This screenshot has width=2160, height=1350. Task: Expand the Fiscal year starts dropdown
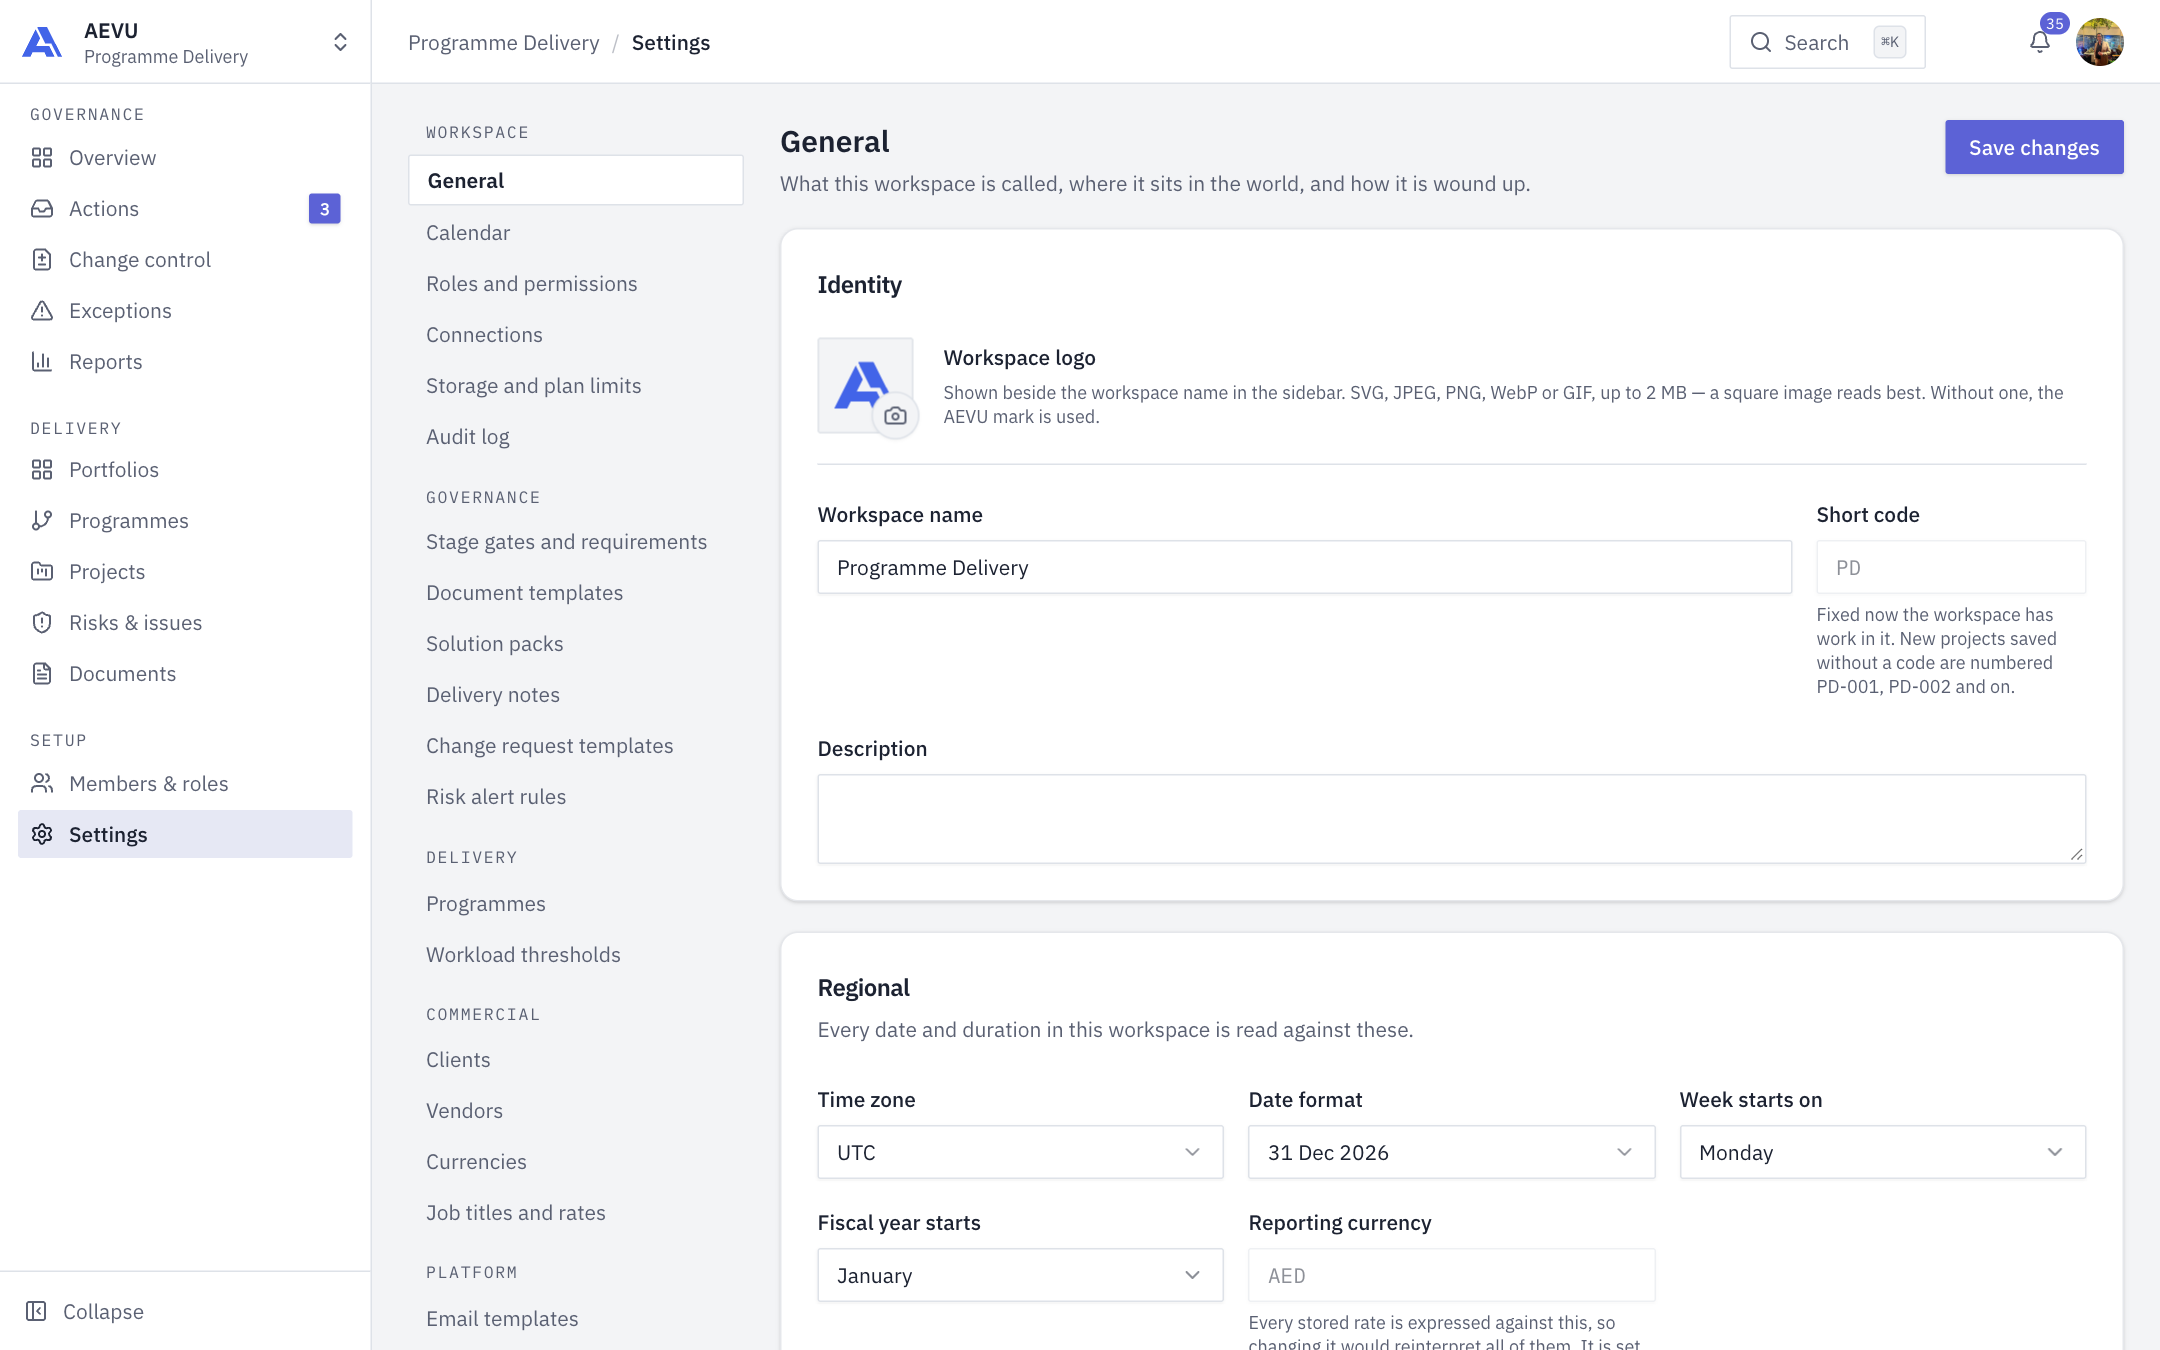pyautogui.click(x=1020, y=1275)
